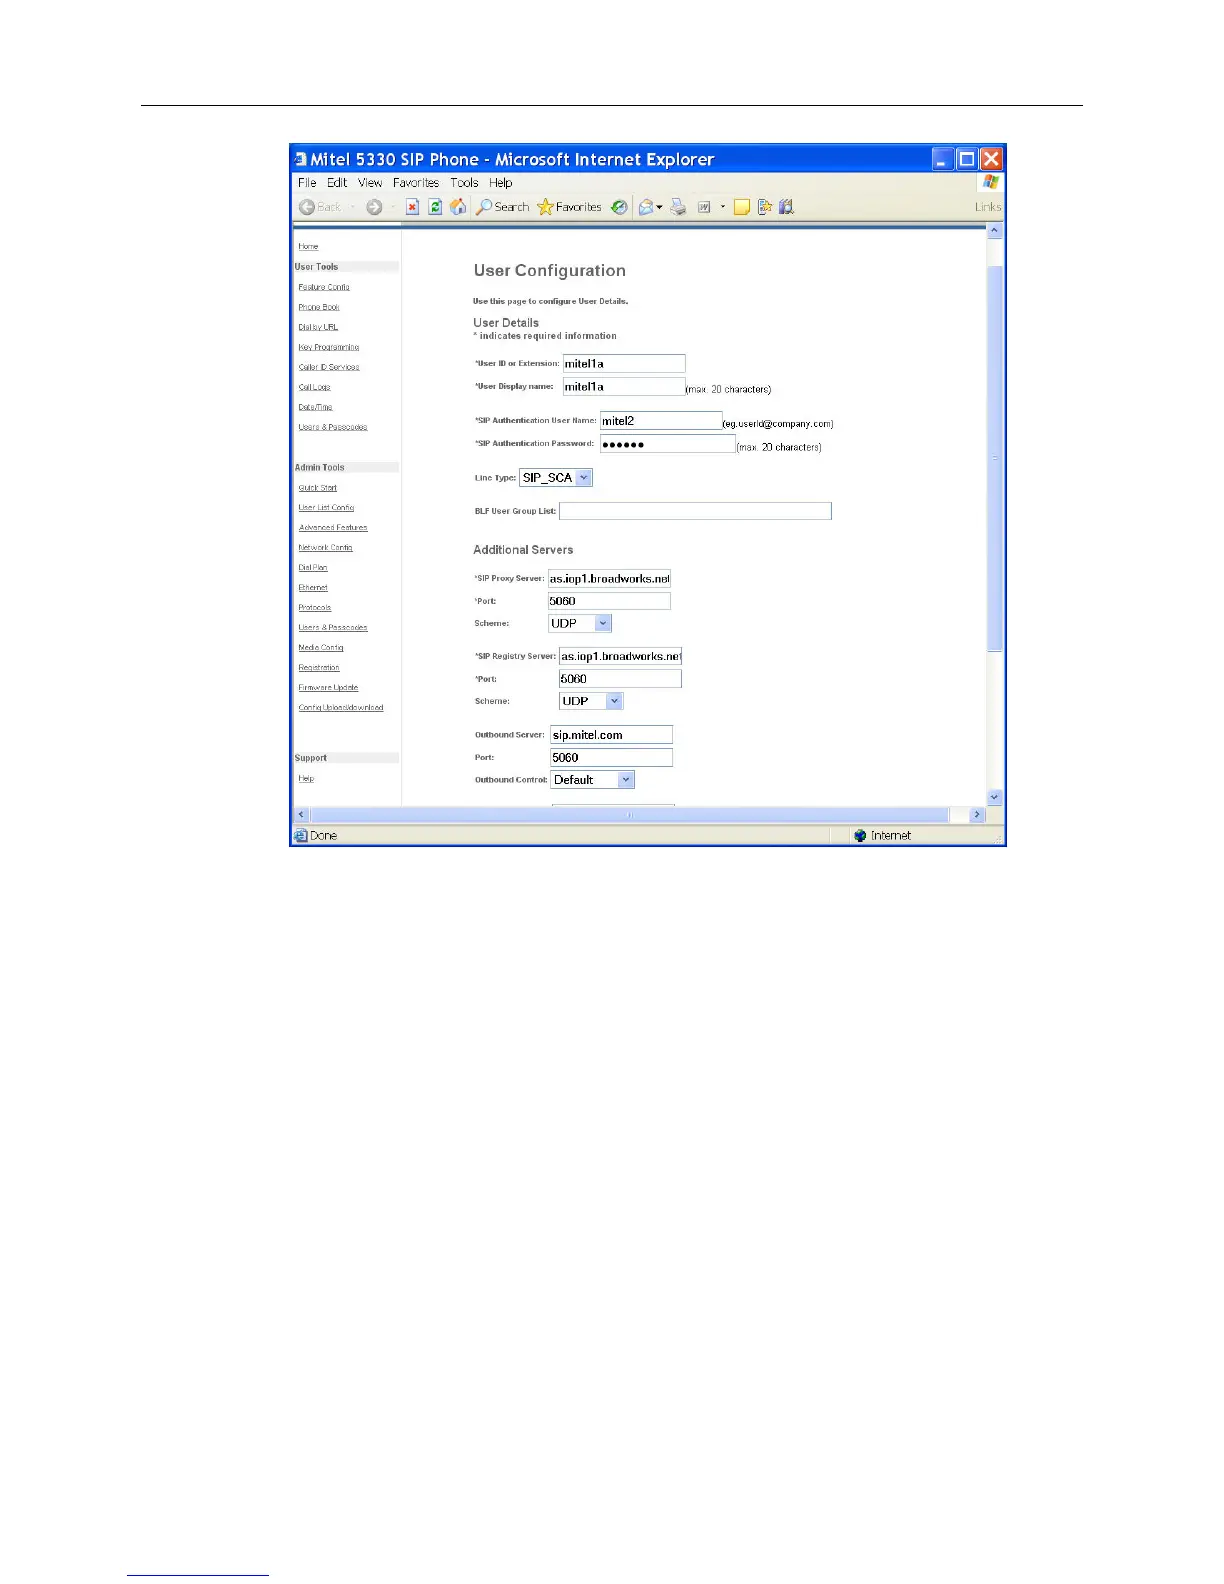The width and height of the screenshot is (1224, 1584).
Task: Click the Outbound Server sip.mitel.com field
Action: 611,735
